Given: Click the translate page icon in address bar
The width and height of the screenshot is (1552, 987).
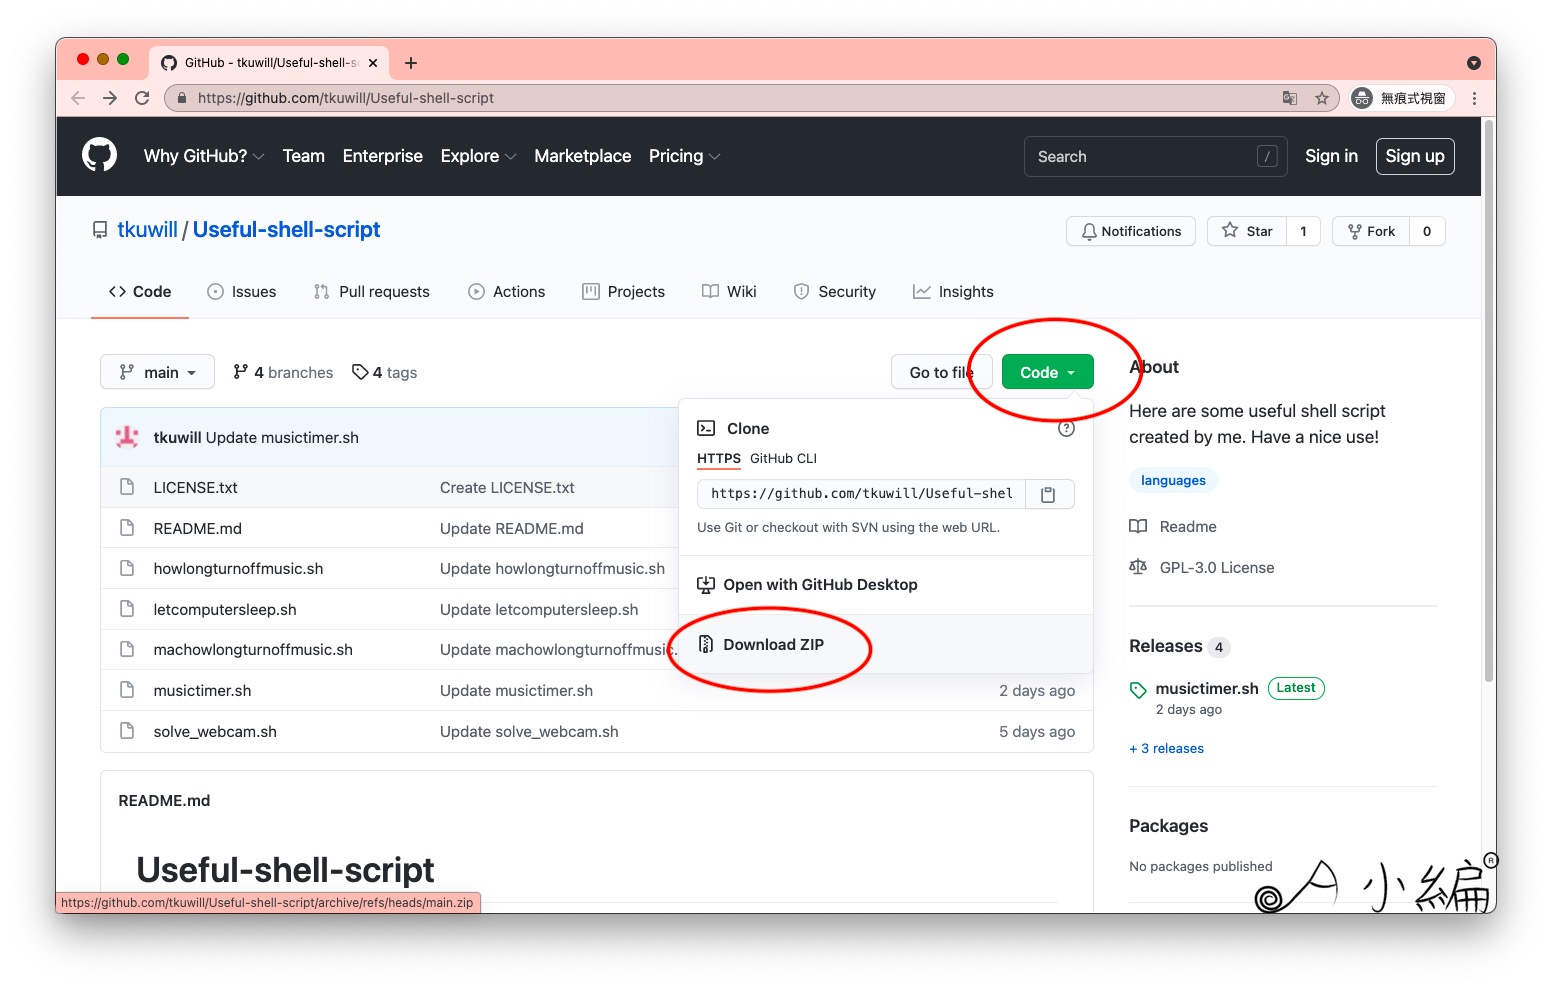Looking at the screenshot, I should coord(1290,98).
